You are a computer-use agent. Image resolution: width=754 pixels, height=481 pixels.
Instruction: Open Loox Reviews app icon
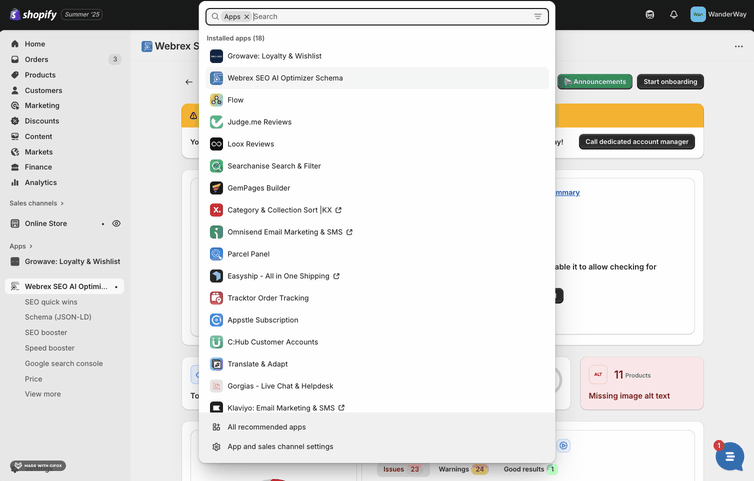[216, 144]
